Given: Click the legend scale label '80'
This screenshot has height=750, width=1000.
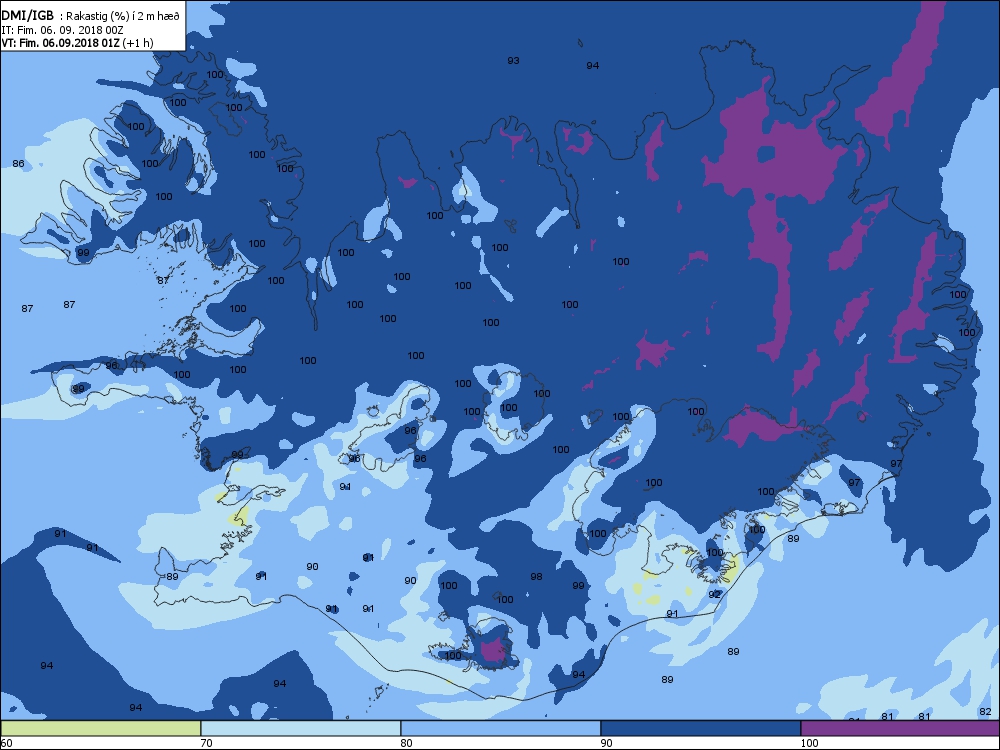Looking at the screenshot, I should (406, 742).
